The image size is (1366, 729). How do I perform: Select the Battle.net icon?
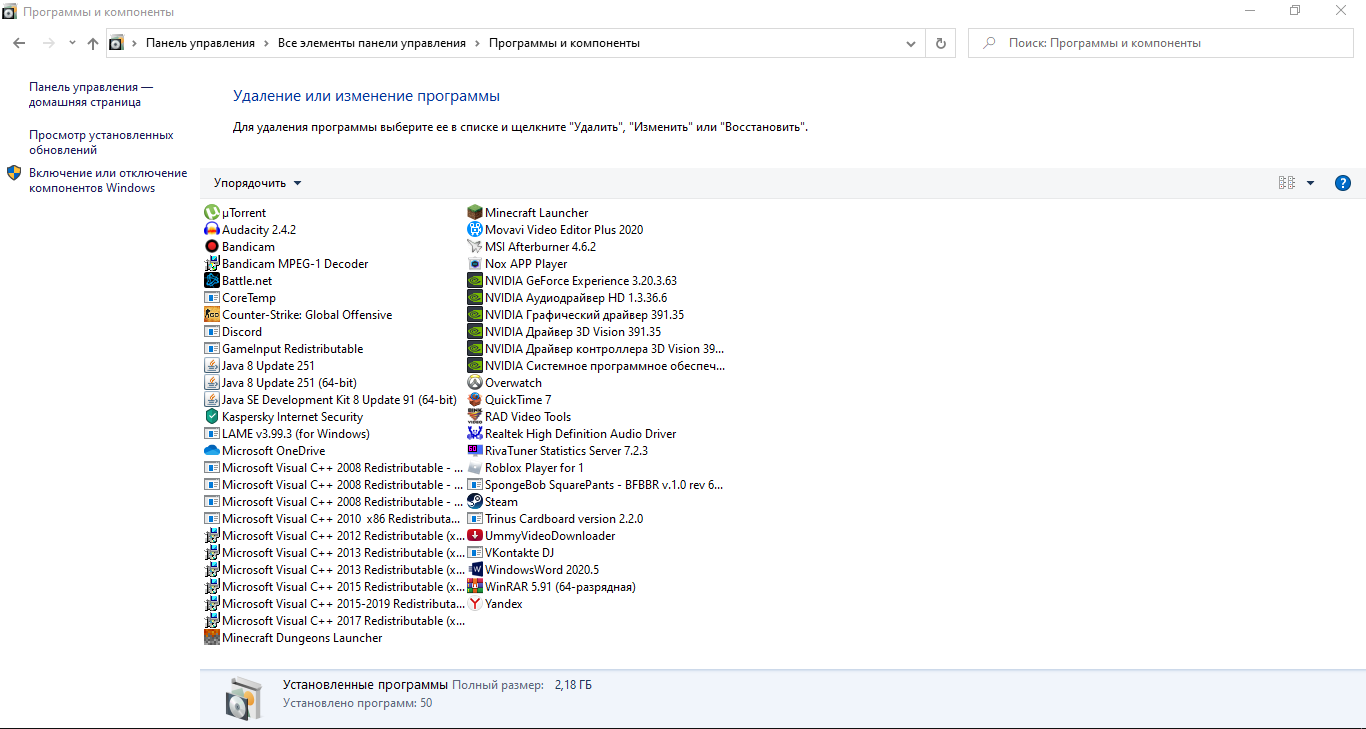click(x=211, y=280)
